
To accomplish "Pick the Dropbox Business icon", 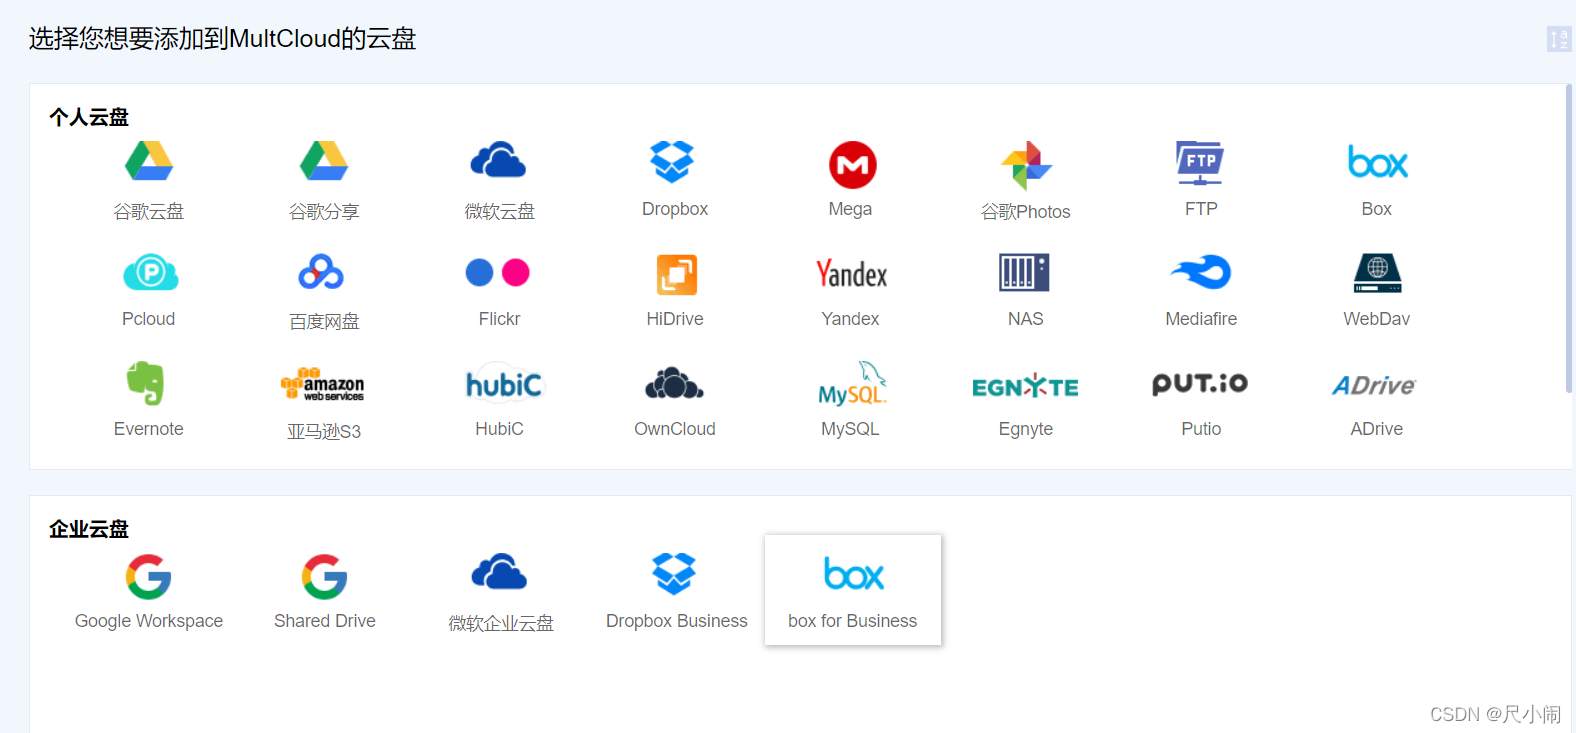I will pyautogui.click(x=674, y=574).
